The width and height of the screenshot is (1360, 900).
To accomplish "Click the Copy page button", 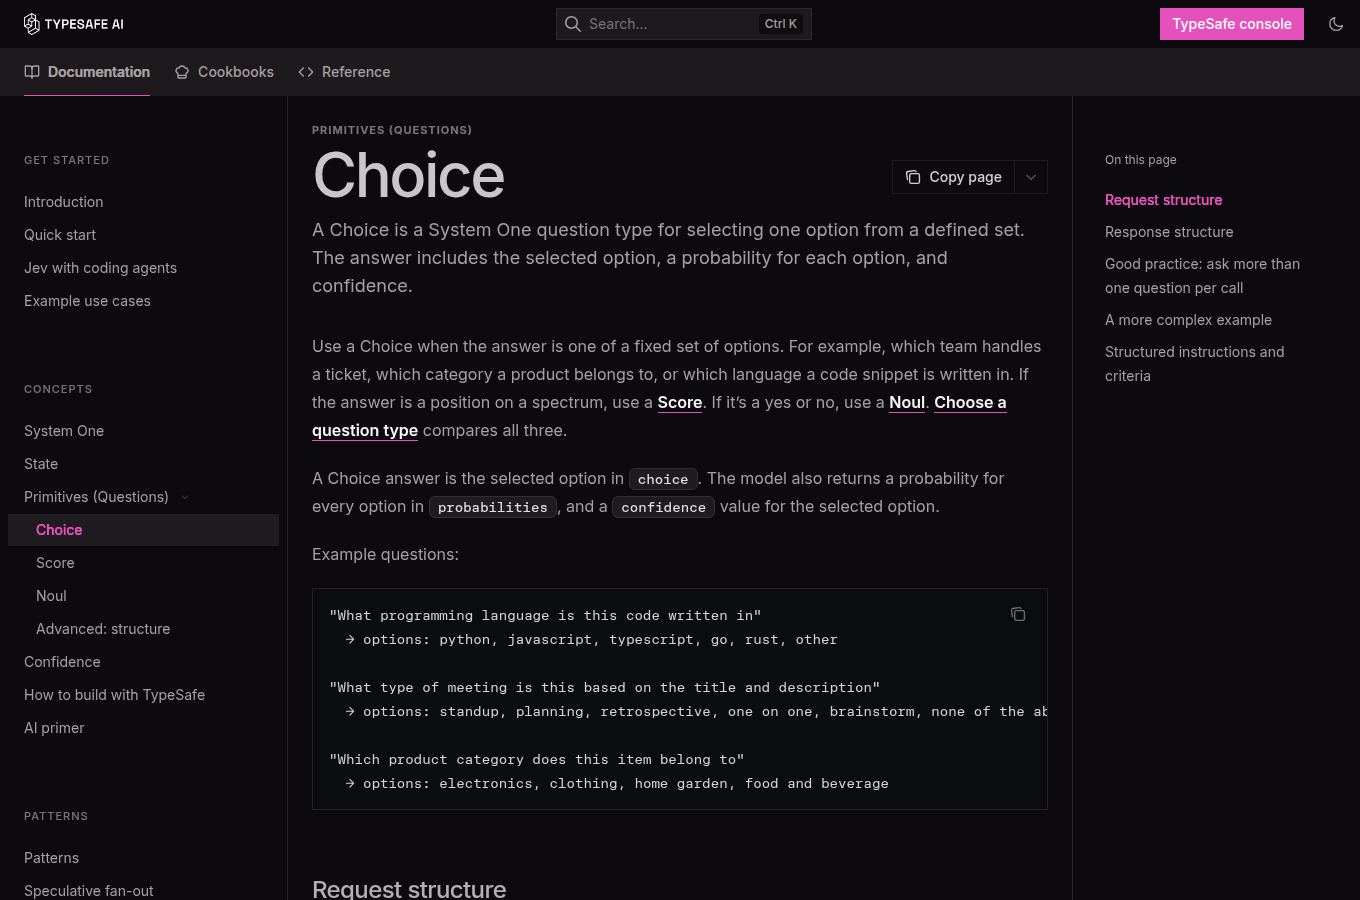I will tap(954, 177).
